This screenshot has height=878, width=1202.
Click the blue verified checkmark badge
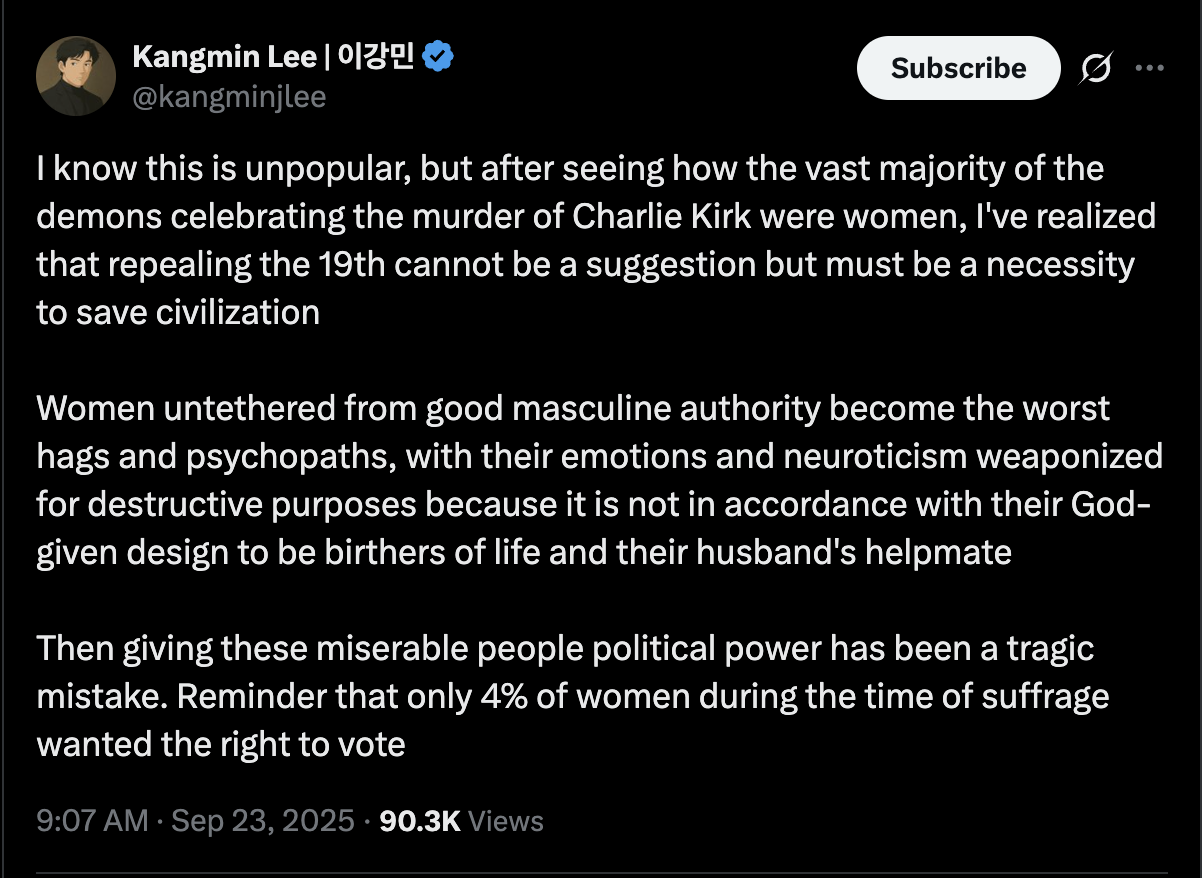coord(439,57)
